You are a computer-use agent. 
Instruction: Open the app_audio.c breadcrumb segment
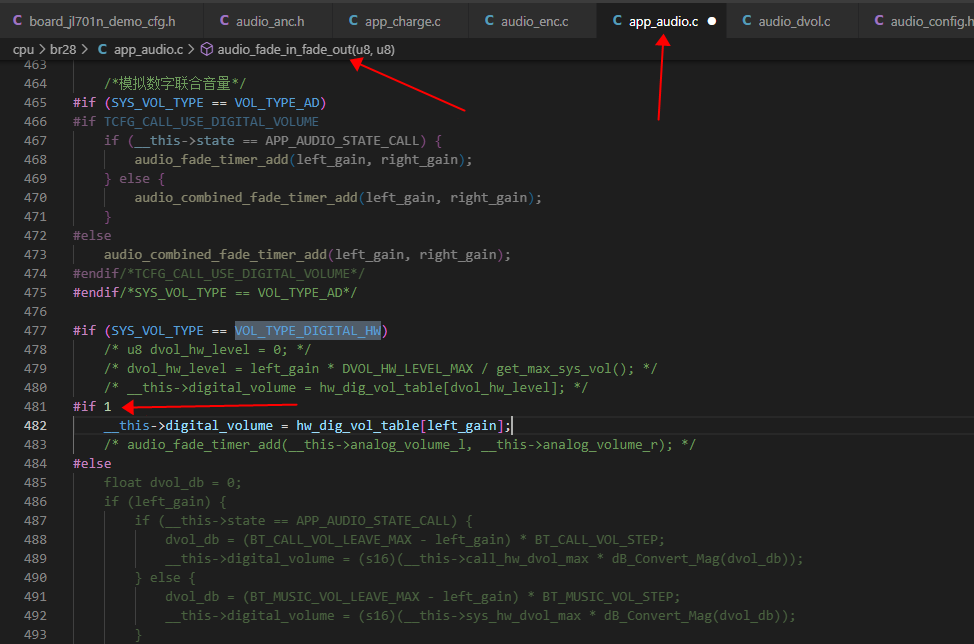(148, 50)
